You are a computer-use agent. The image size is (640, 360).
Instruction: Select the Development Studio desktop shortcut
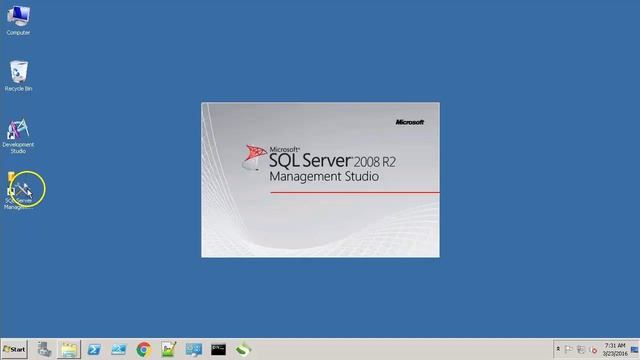point(18,136)
